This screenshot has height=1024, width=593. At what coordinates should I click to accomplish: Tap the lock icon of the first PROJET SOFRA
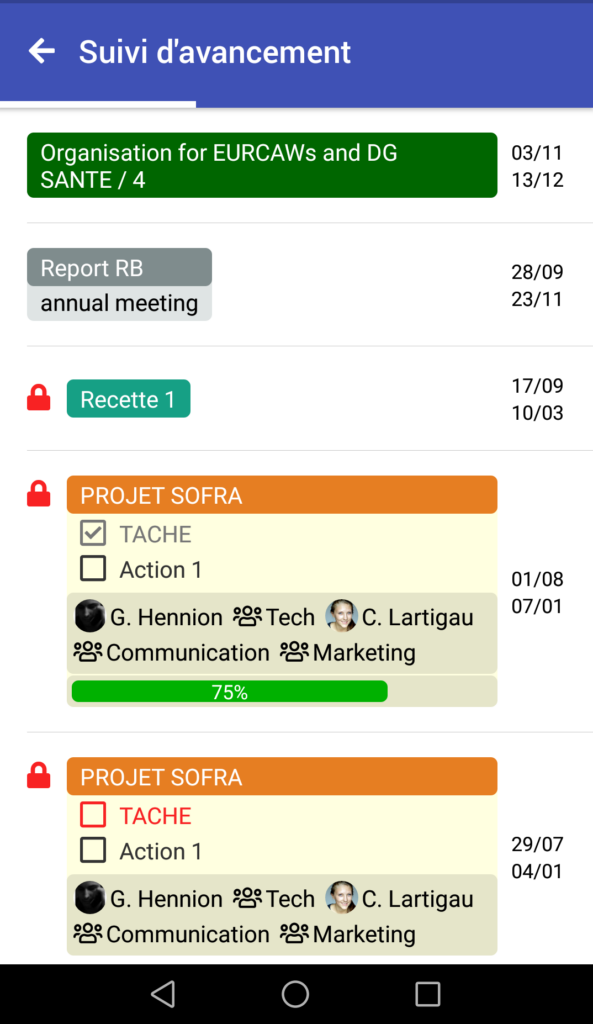tap(39, 494)
